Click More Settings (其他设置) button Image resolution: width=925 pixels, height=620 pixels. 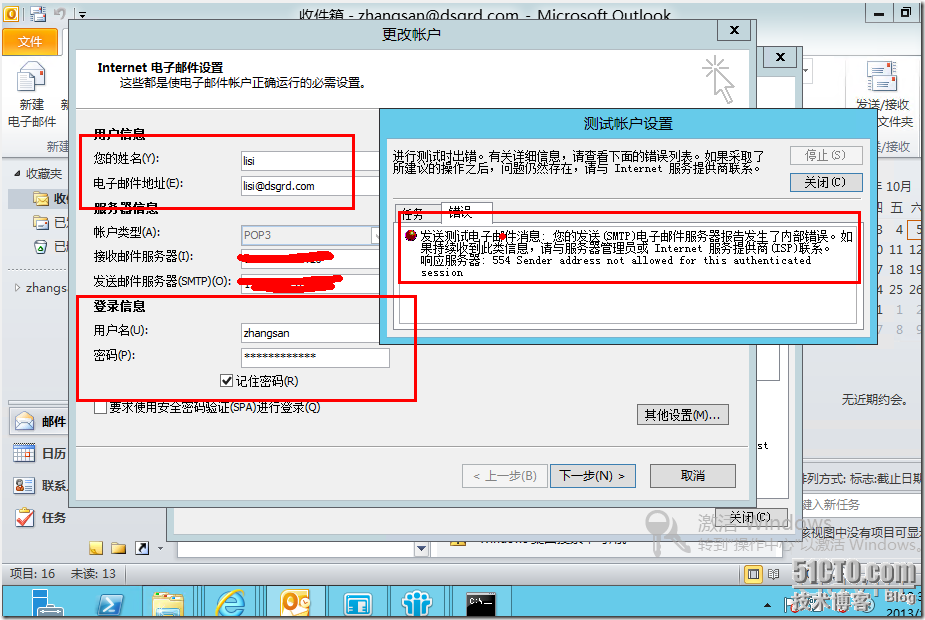pyautogui.click(x=683, y=415)
